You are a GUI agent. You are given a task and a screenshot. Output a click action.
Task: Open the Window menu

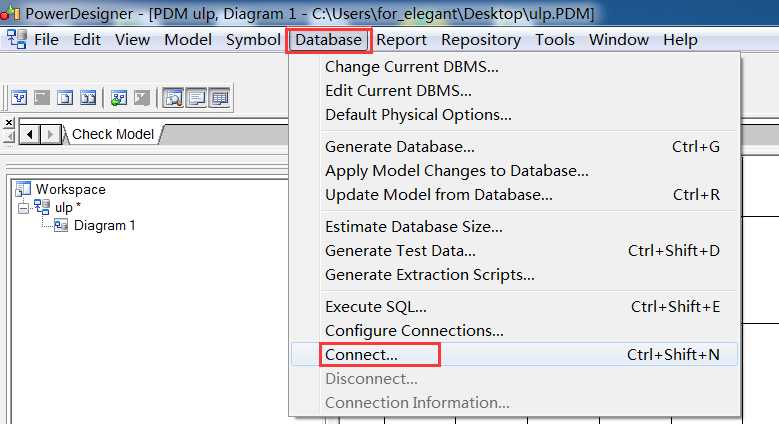coord(619,40)
